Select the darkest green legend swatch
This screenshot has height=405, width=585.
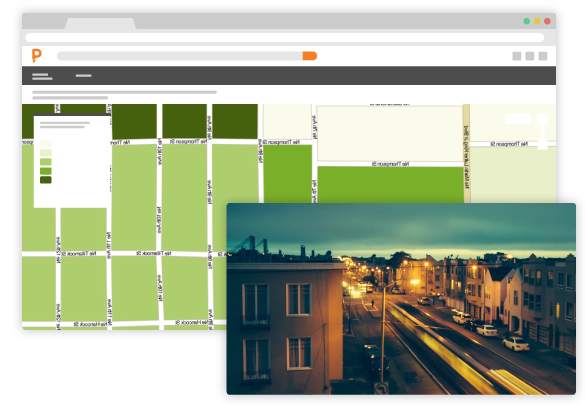pos(46,180)
